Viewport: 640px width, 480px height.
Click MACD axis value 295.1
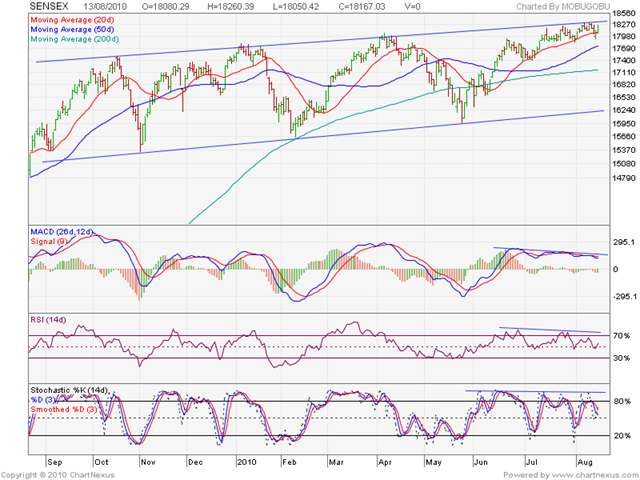(x=624, y=242)
